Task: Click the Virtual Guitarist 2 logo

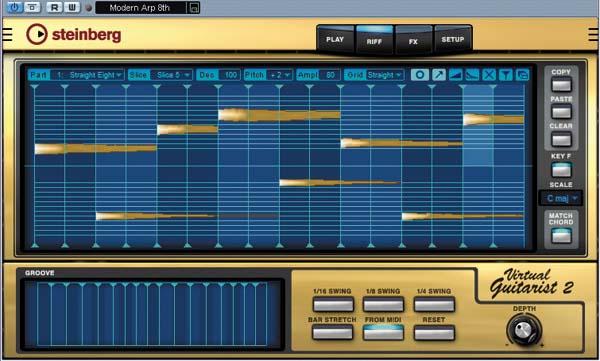Action: (x=531, y=284)
